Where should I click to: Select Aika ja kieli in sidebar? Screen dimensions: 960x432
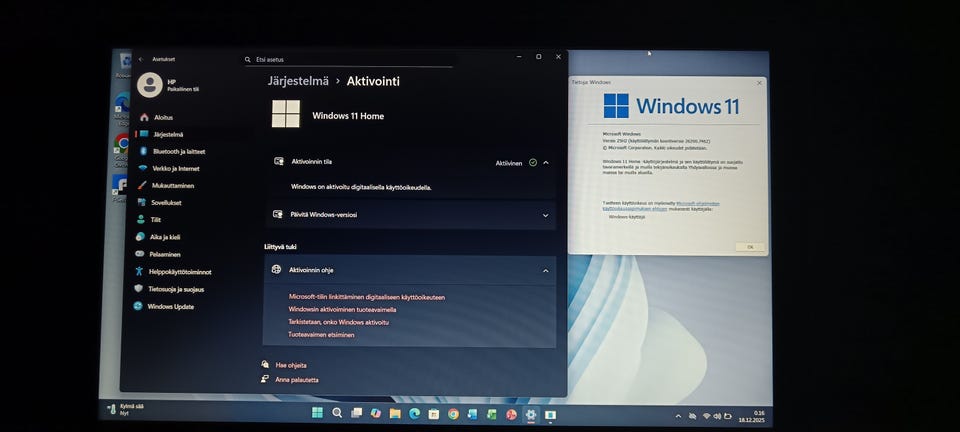(165, 237)
